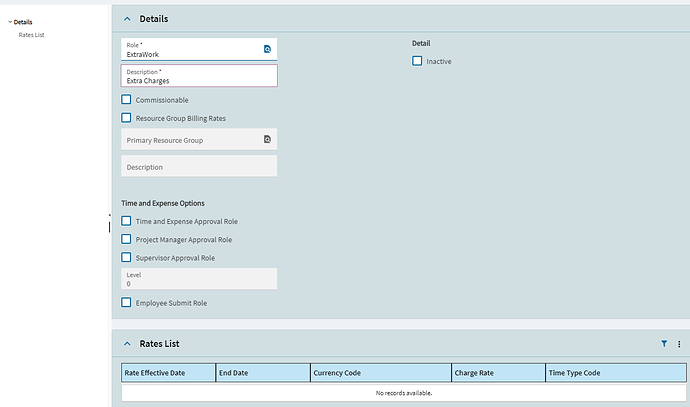The height and width of the screenshot is (407, 690).
Task: Check the Inactive checkbox
Action: (417, 61)
